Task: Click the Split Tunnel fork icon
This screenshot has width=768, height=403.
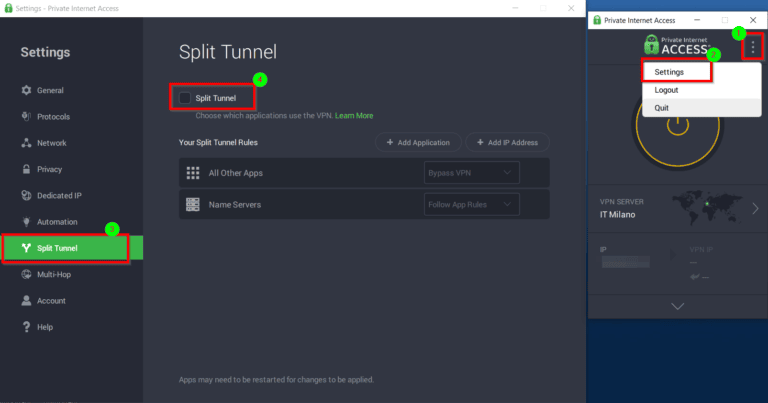Action: [x=26, y=248]
